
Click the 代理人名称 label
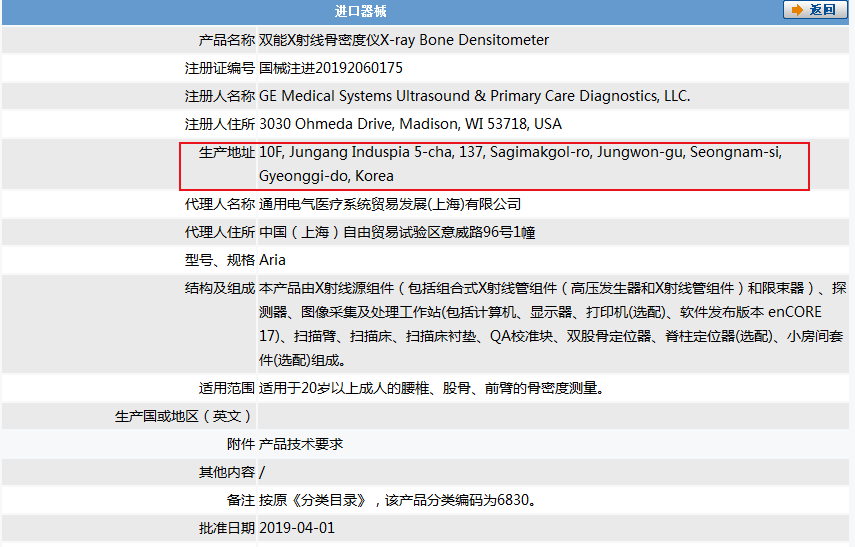point(220,204)
